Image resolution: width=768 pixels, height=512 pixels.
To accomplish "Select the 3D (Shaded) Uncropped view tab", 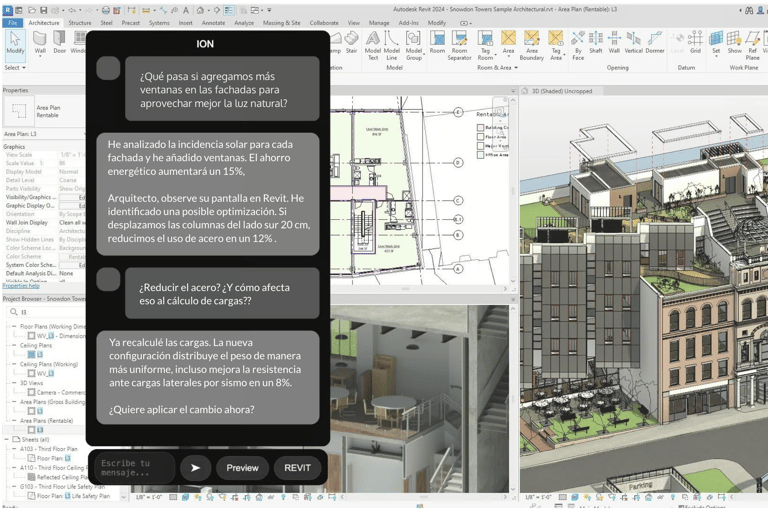I will tap(562, 91).
